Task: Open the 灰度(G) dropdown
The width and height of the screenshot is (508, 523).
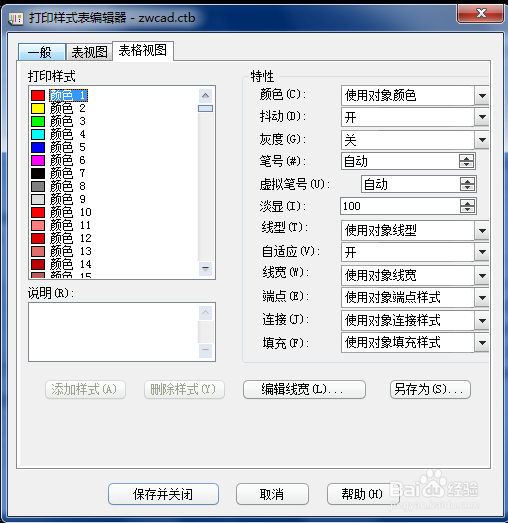Action: [x=482, y=140]
